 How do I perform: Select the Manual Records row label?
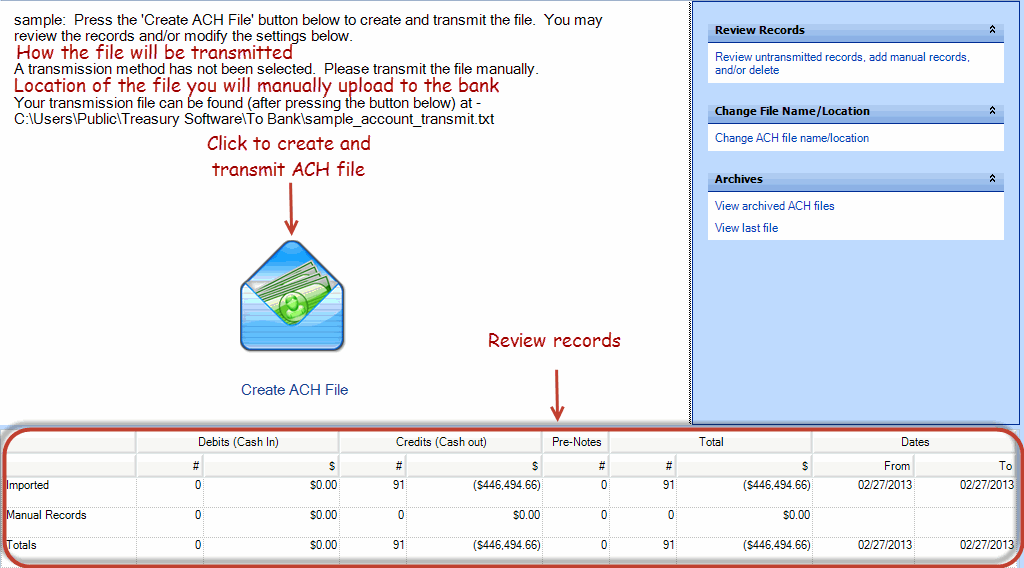46,515
